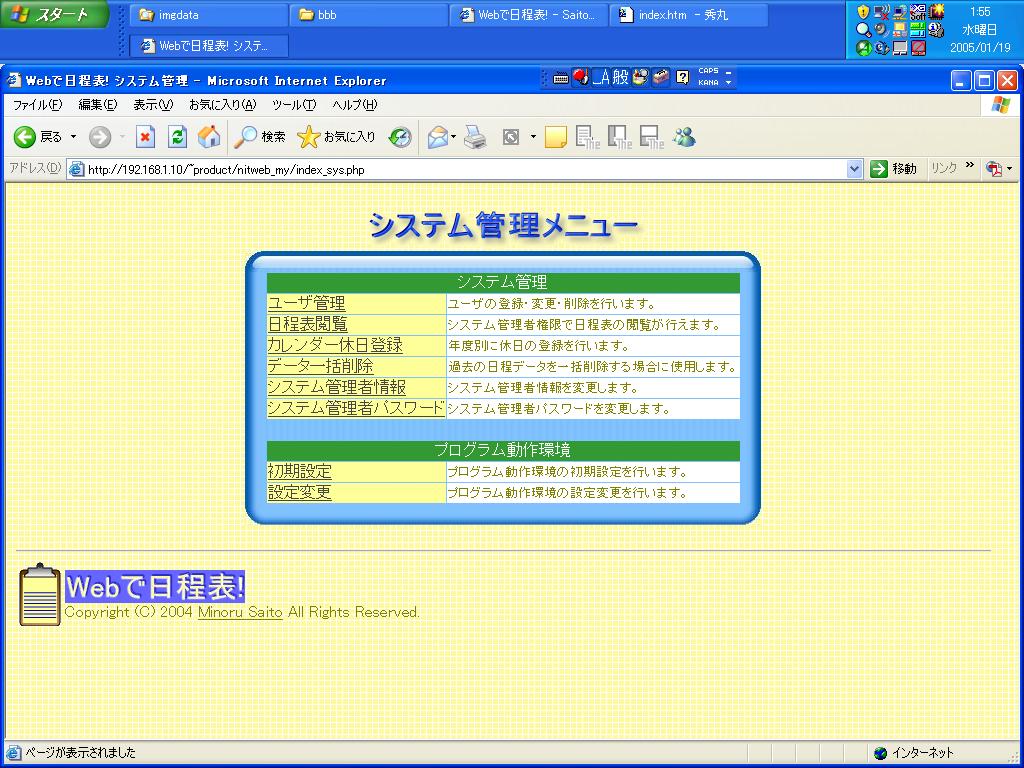Click the カレンダー休日登録 link
The height and width of the screenshot is (768, 1024).
pos(335,345)
